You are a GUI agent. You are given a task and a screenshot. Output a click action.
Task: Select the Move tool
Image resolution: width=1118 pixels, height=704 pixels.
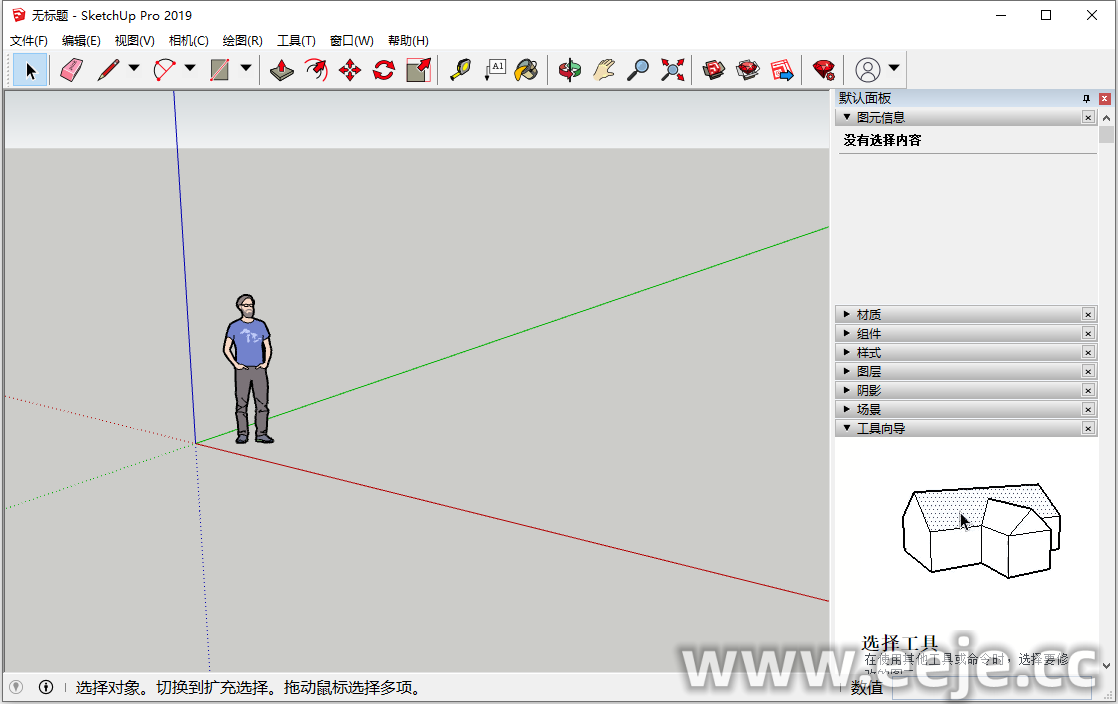[x=350, y=70]
